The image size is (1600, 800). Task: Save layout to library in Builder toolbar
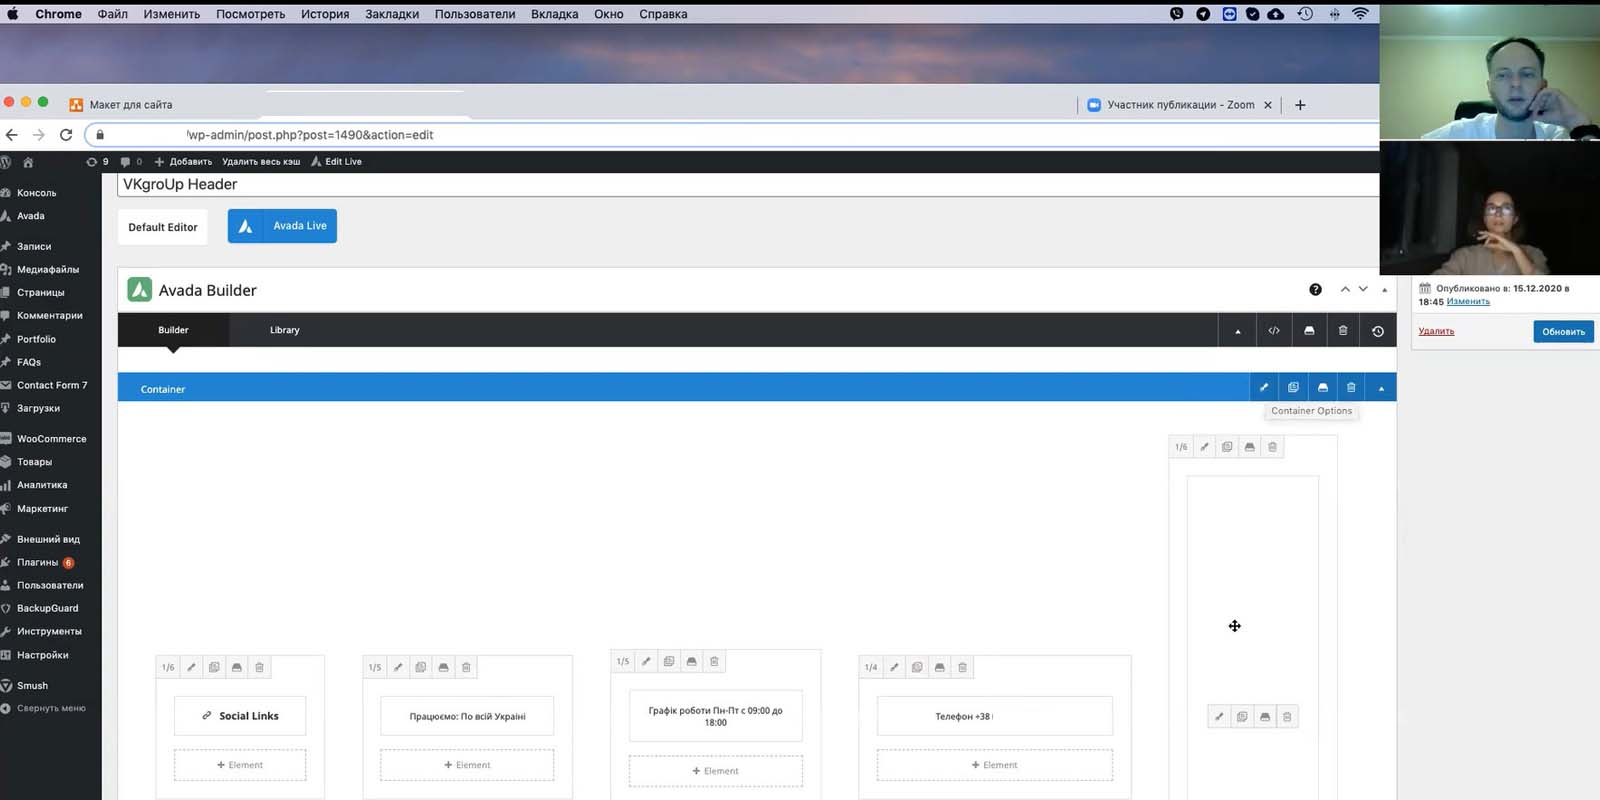(x=1309, y=330)
